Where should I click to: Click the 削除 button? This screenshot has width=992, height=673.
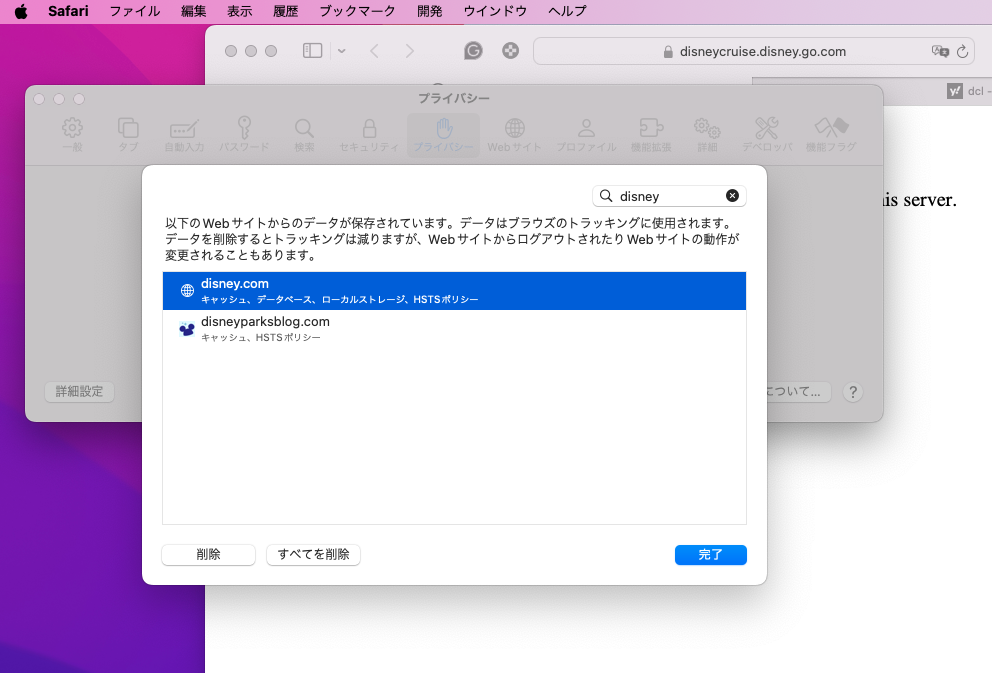click(x=209, y=554)
